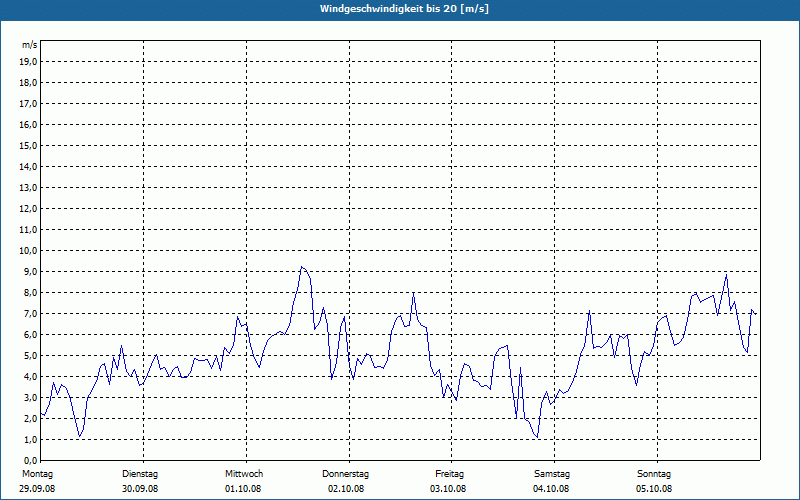Click the 1,0 axis value
The height and width of the screenshot is (500, 800).
(x=30, y=439)
